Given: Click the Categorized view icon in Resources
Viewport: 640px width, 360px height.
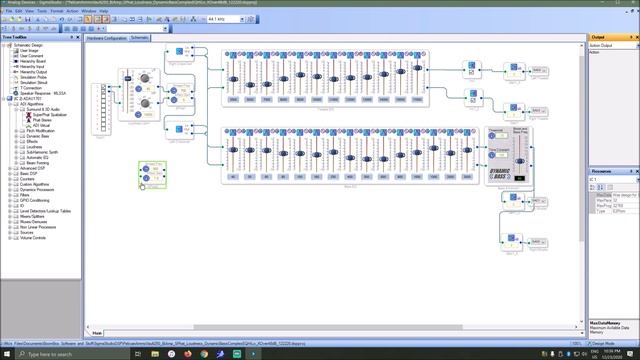Looking at the screenshot, I should click(x=593, y=187).
